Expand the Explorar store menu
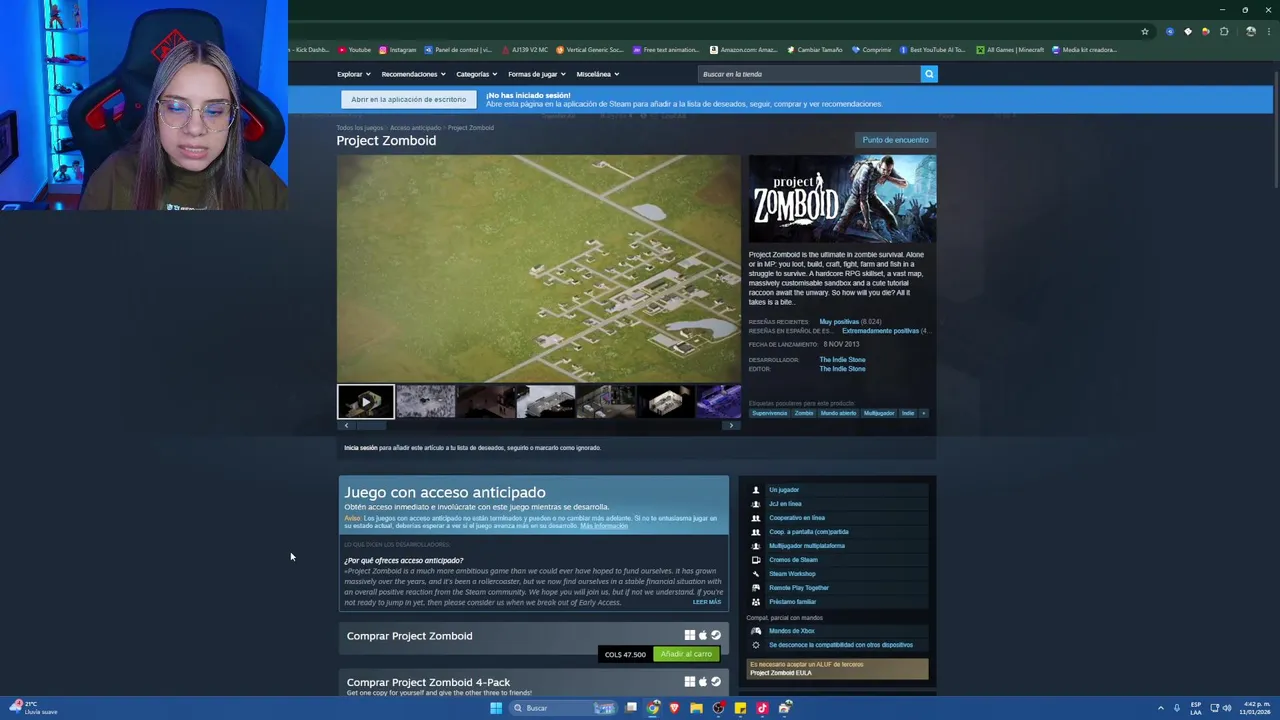 [x=354, y=74]
